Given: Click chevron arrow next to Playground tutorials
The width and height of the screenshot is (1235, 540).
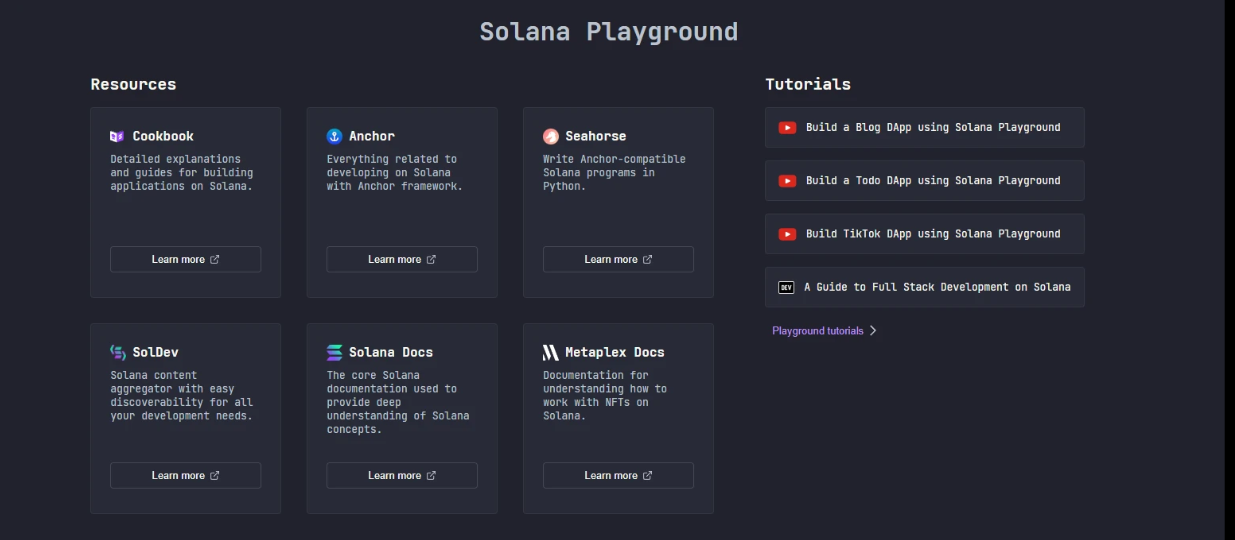Looking at the screenshot, I should (x=873, y=331).
